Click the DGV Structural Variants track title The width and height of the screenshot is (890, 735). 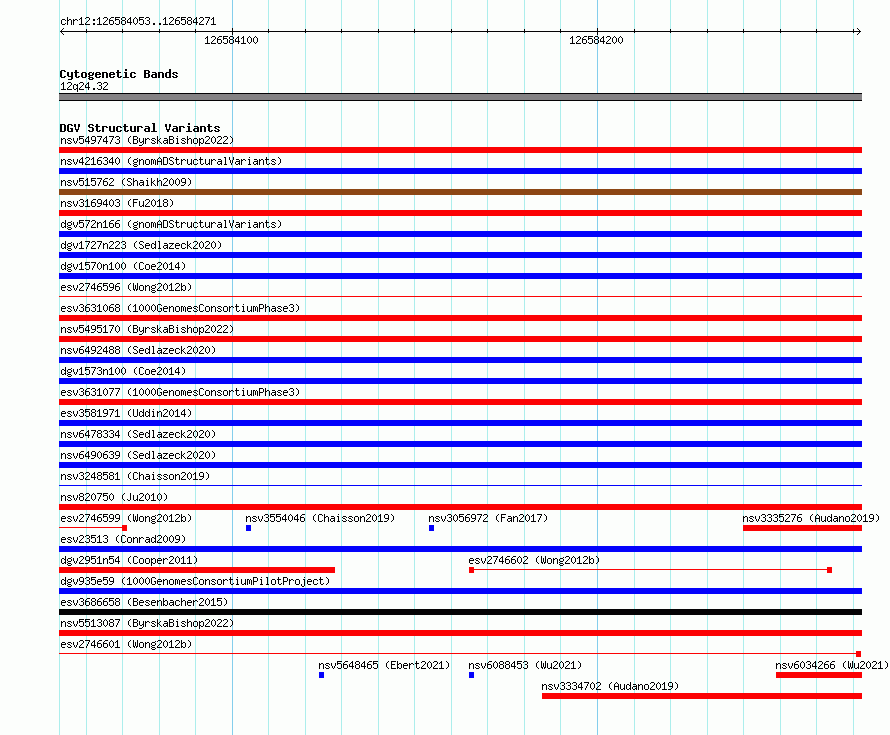(x=140, y=128)
